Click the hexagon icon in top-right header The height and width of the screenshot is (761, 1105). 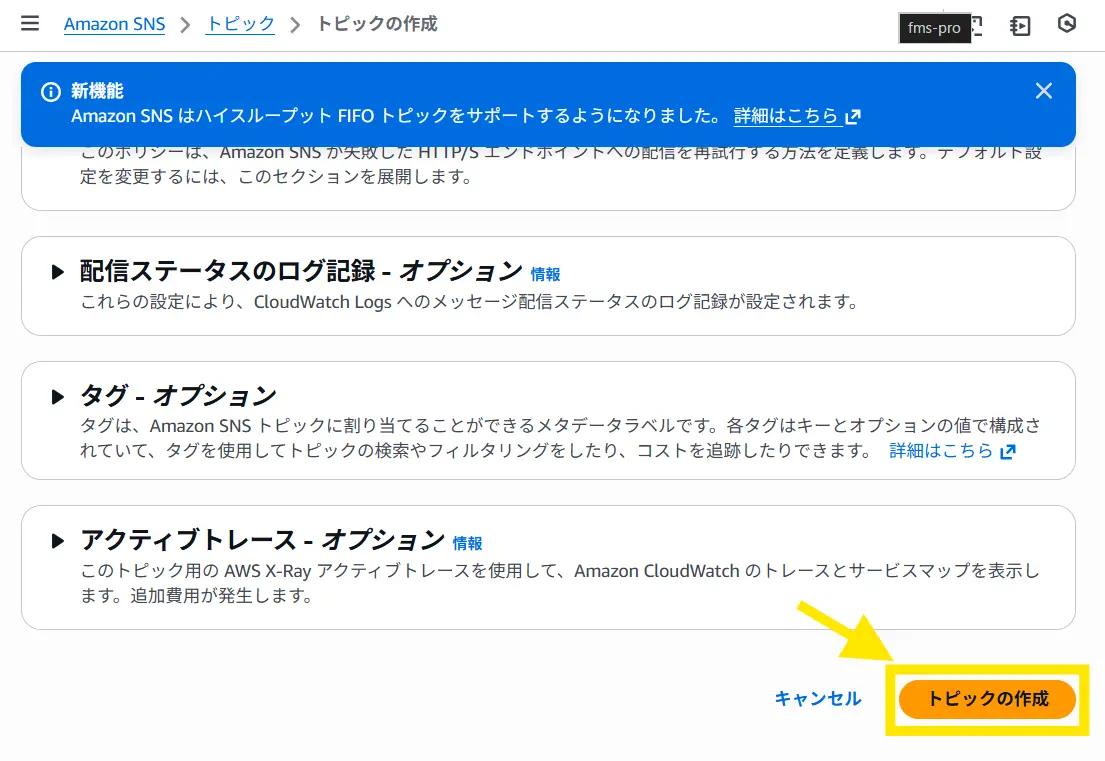coord(1067,25)
